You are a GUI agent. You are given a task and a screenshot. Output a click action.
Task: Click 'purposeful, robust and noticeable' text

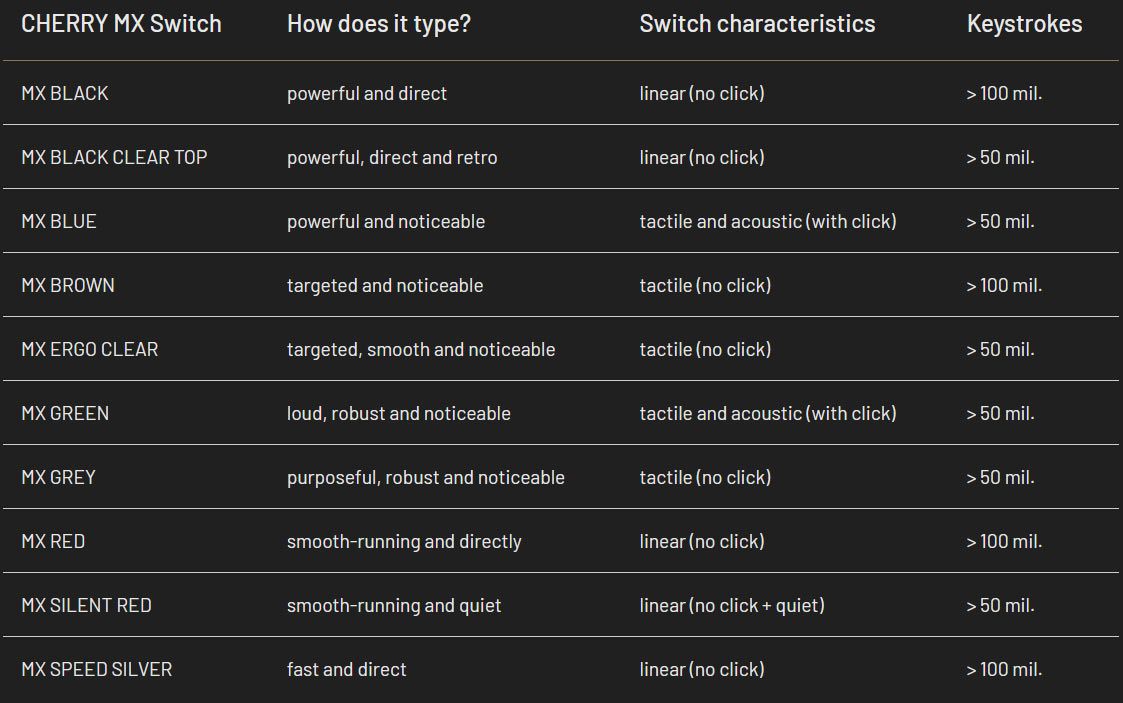[x=425, y=477]
